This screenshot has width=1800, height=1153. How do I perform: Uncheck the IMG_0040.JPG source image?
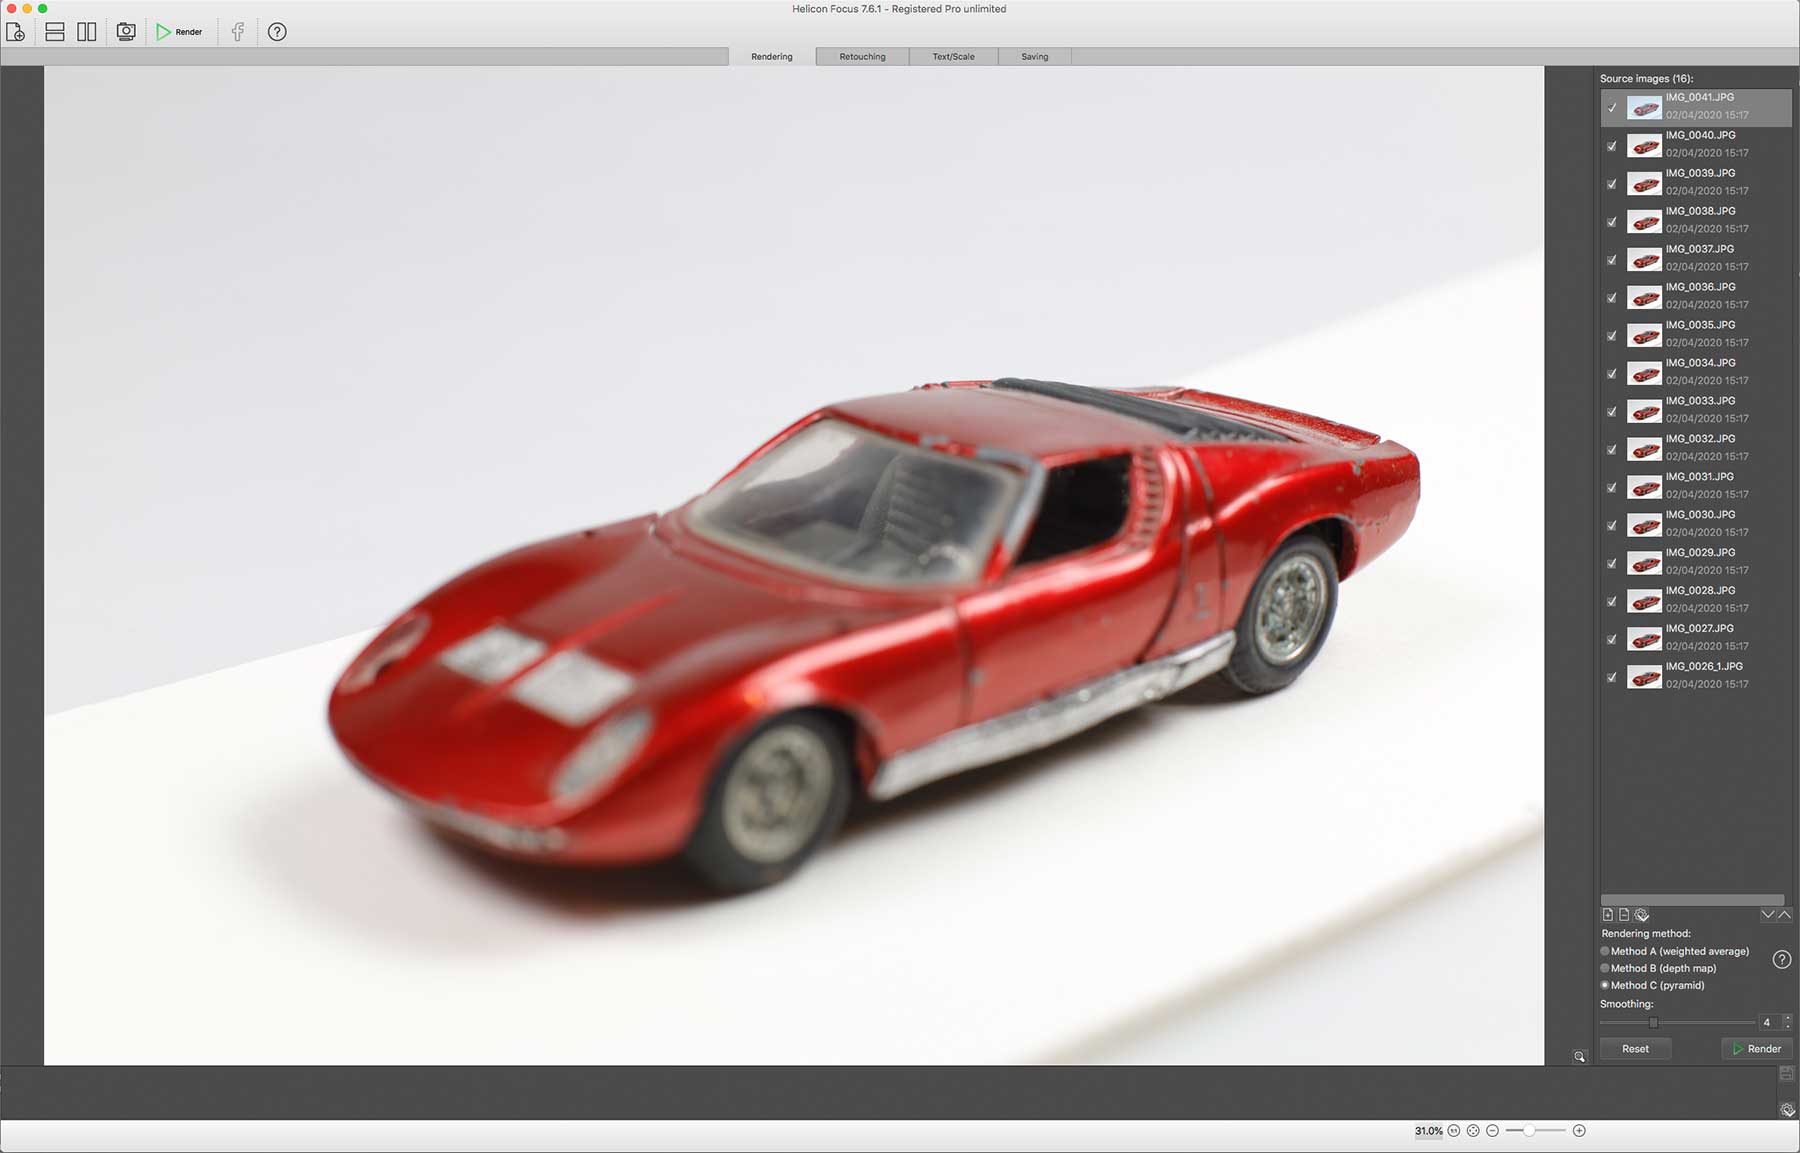click(x=1612, y=146)
